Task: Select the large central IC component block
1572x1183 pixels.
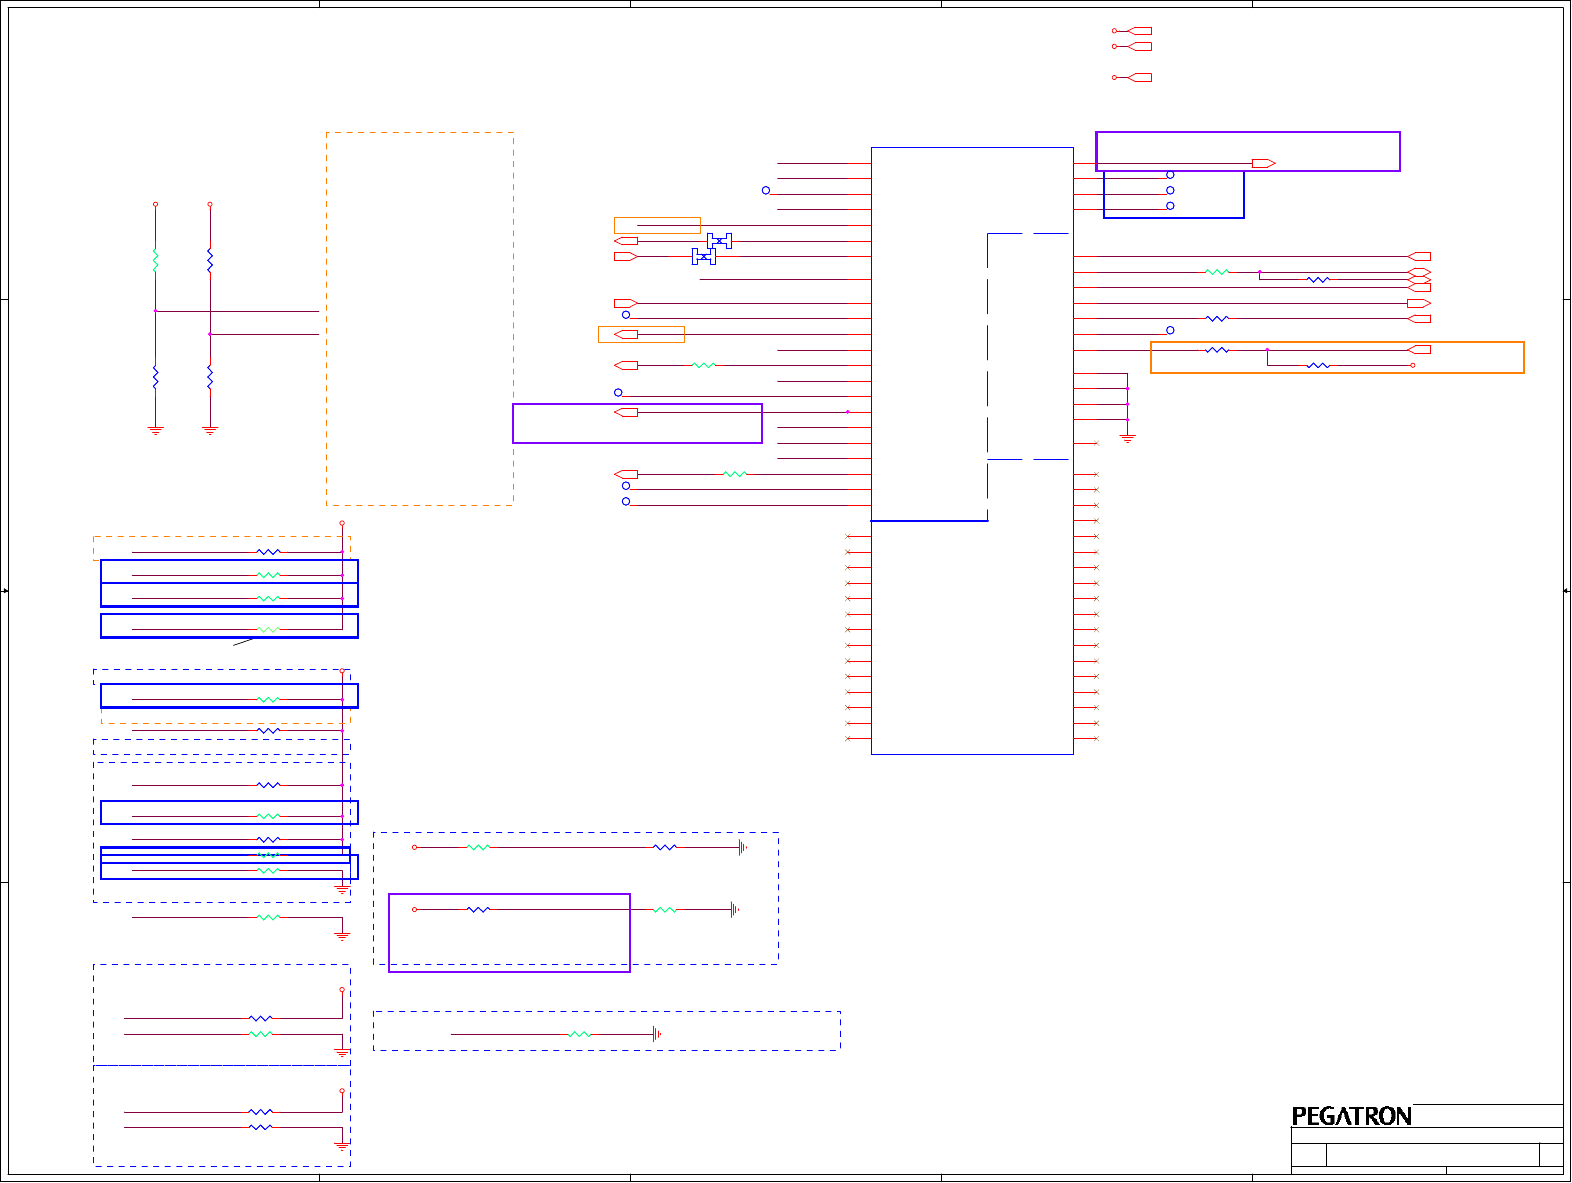Action: tap(972, 451)
